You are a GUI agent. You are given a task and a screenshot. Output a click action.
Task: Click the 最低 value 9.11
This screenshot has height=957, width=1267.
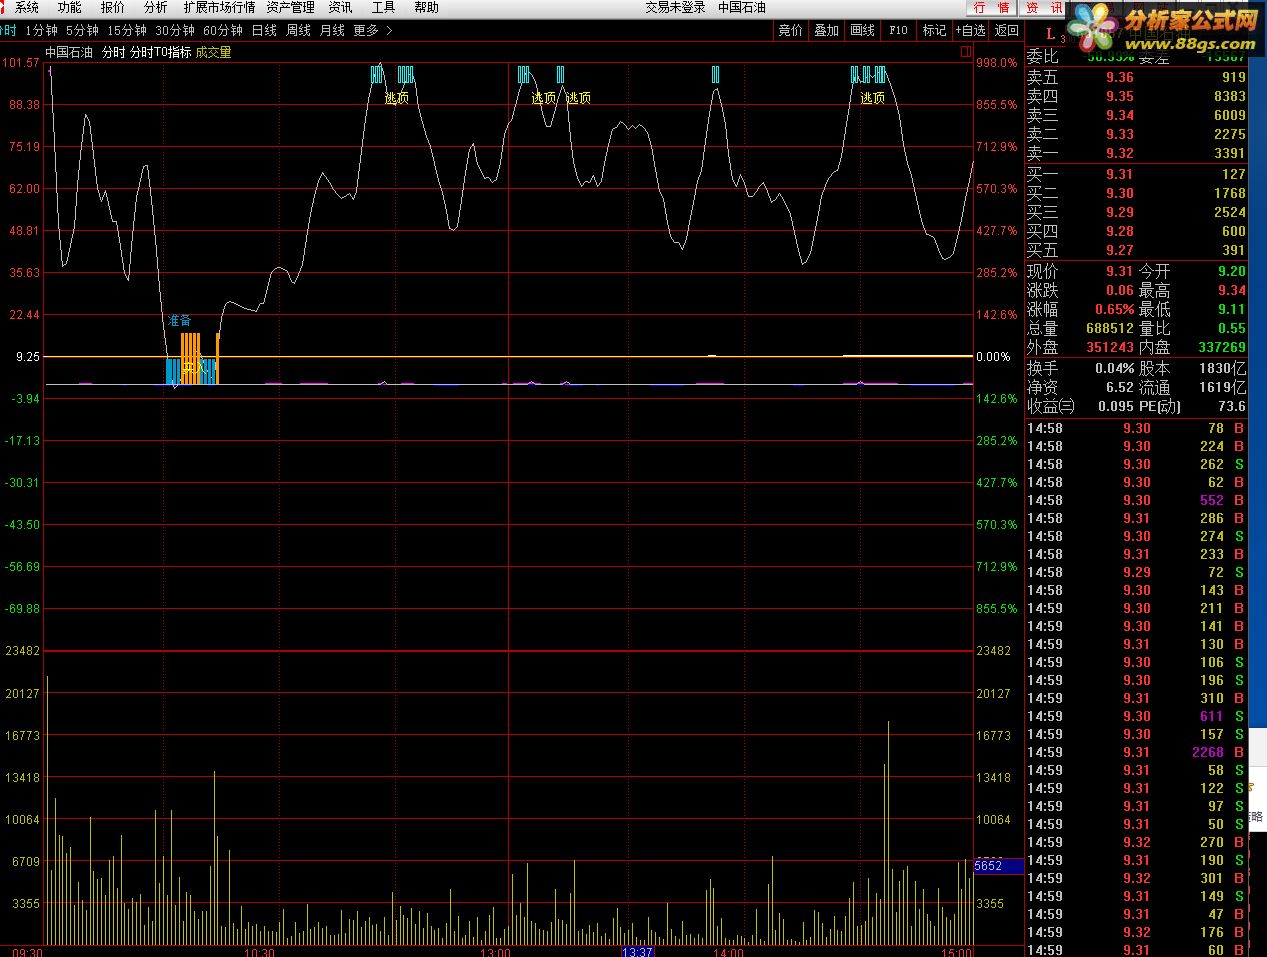[x=1232, y=309]
